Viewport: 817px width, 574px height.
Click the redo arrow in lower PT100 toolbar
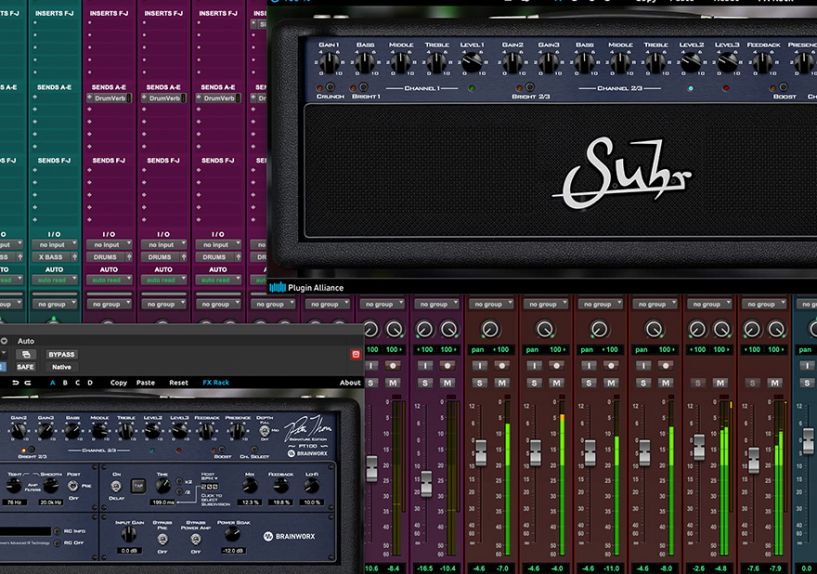tap(28, 383)
